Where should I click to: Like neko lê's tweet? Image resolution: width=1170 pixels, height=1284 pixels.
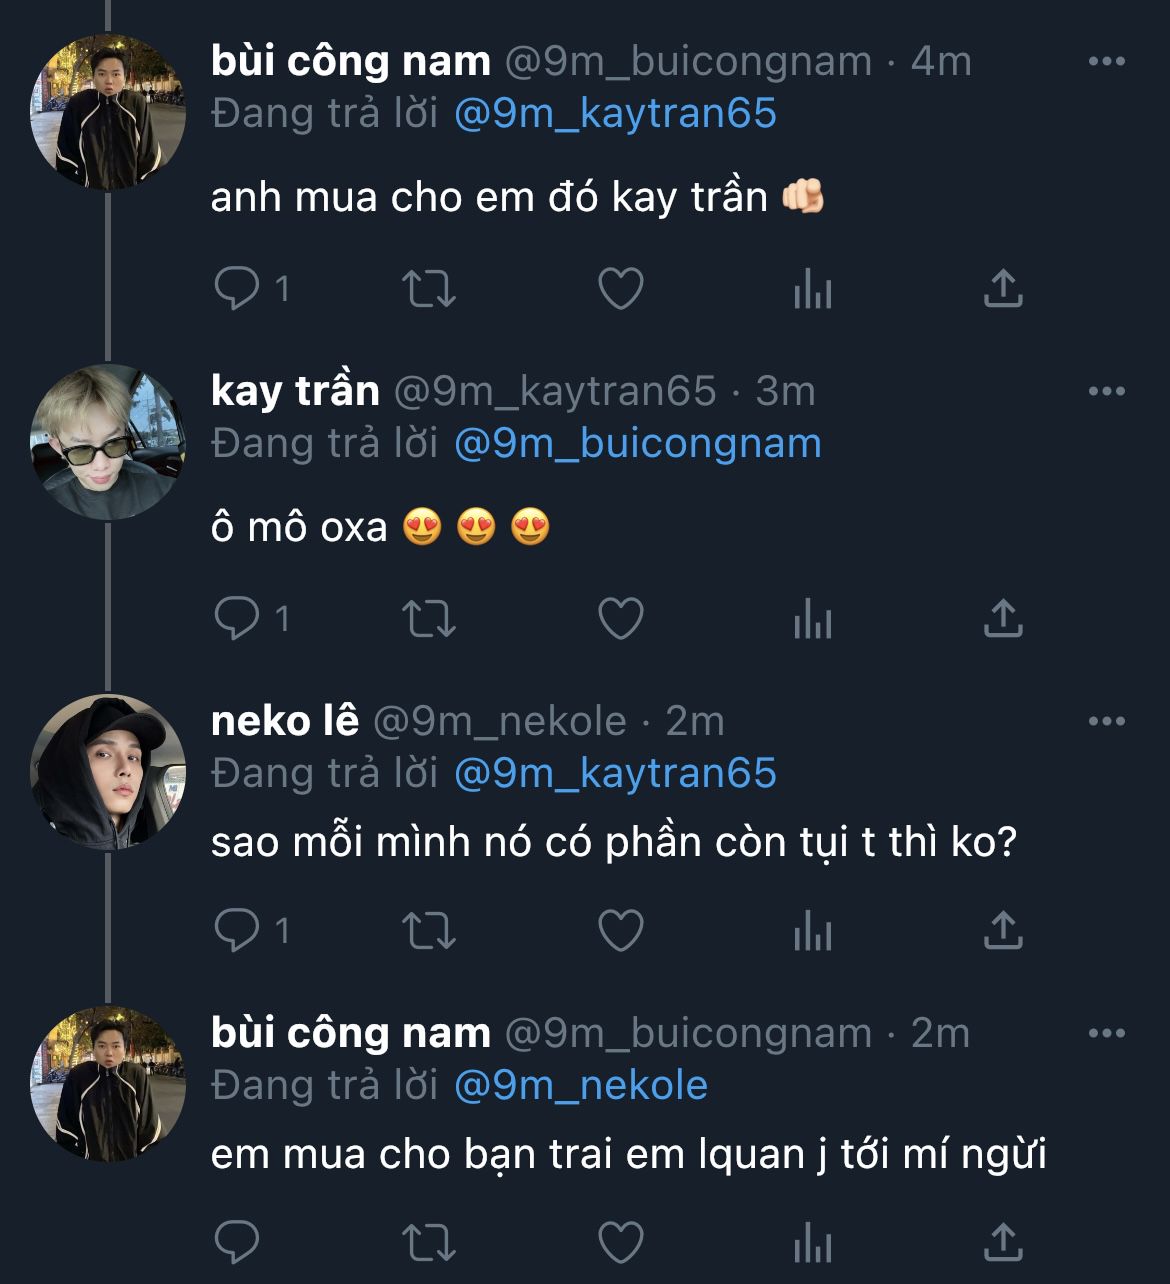[x=620, y=931]
